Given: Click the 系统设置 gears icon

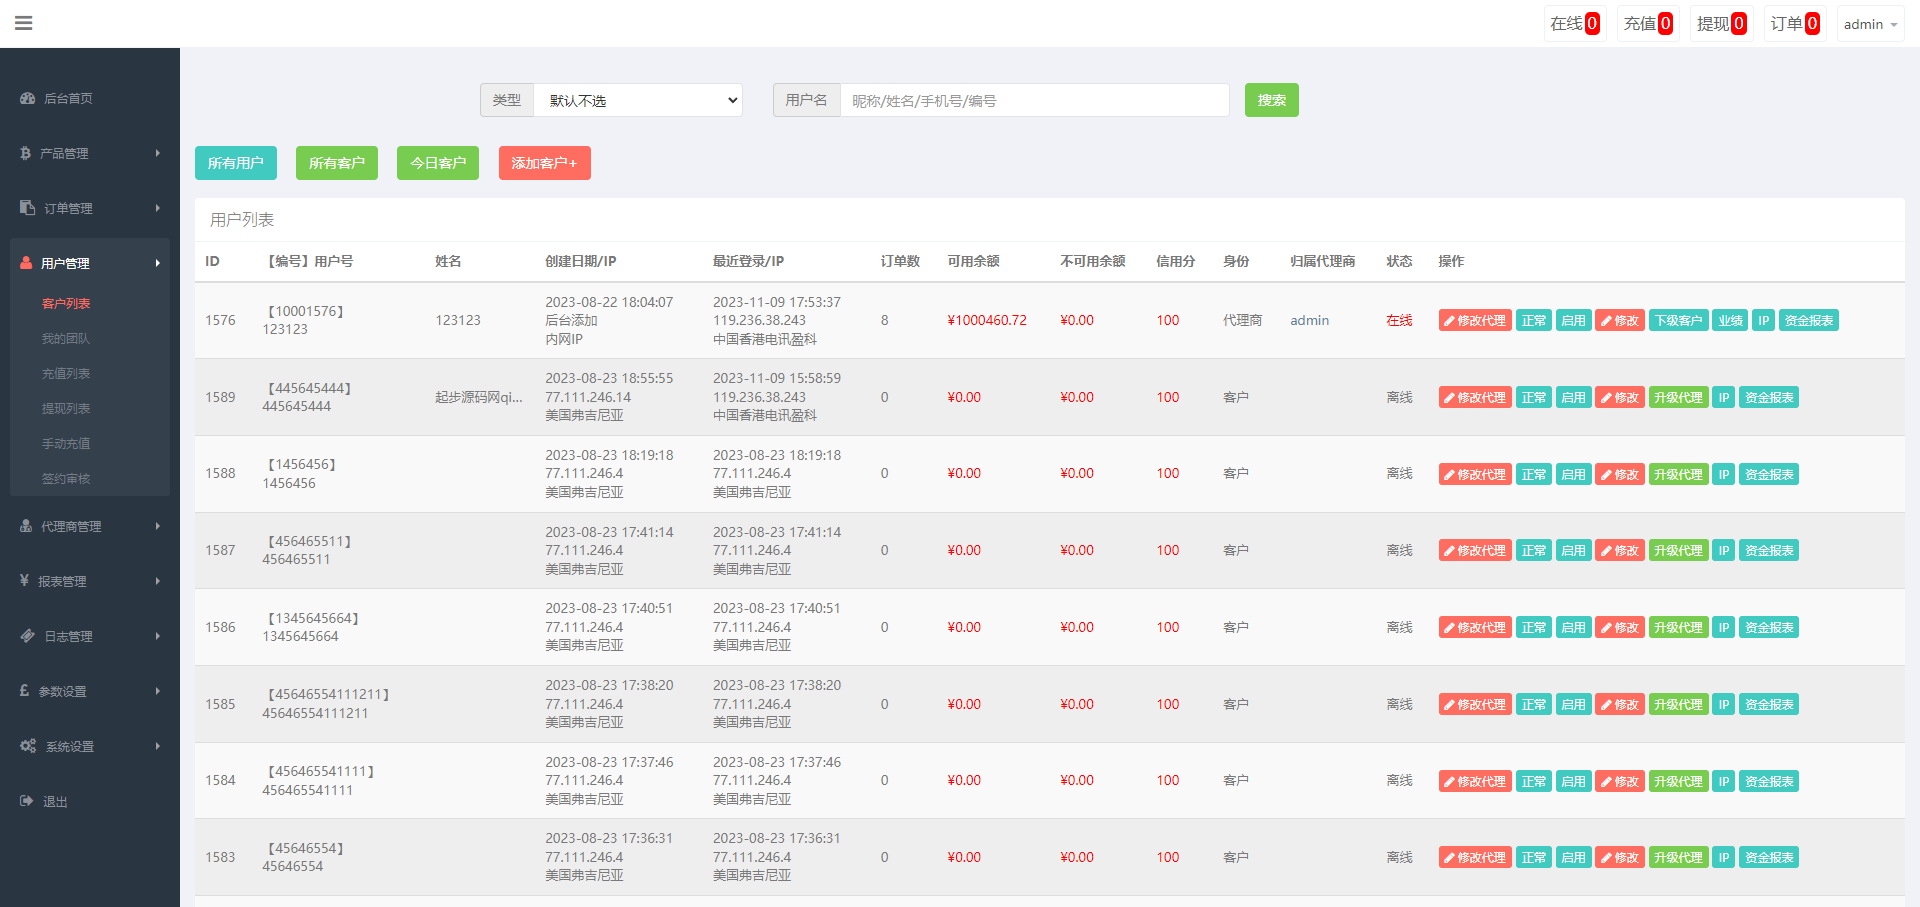Looking at the screenshot, I should pyautogui.click(x=27, y=746).
